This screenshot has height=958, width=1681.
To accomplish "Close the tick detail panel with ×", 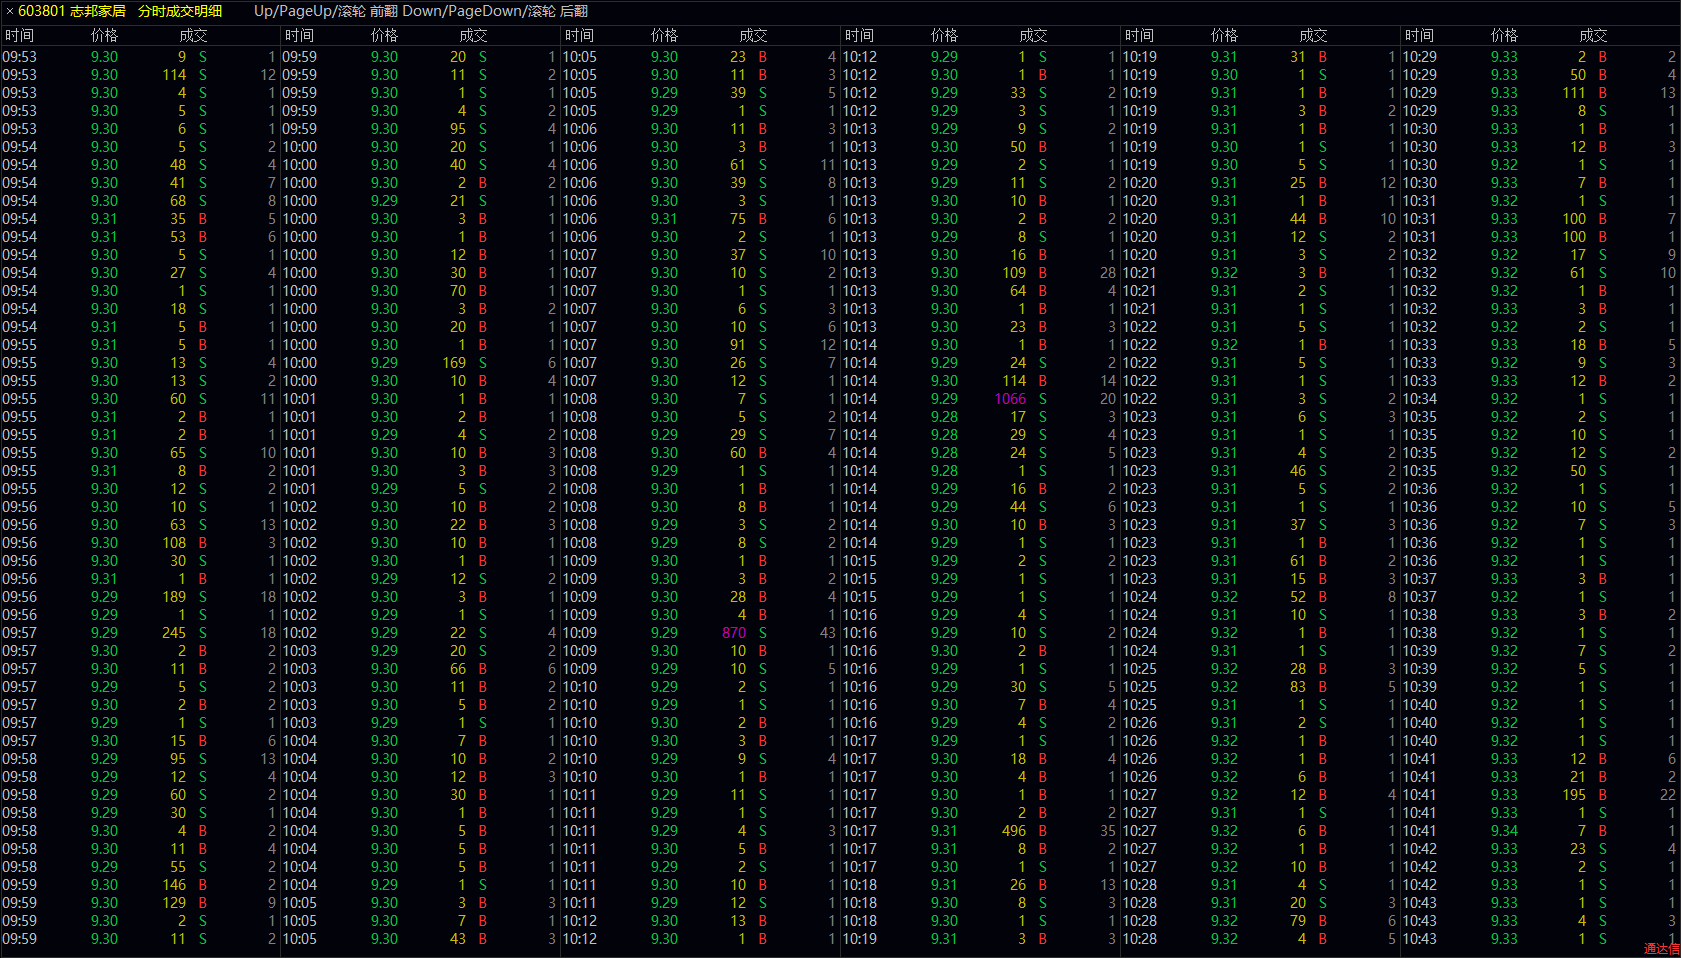I will [x=9, y=11].
